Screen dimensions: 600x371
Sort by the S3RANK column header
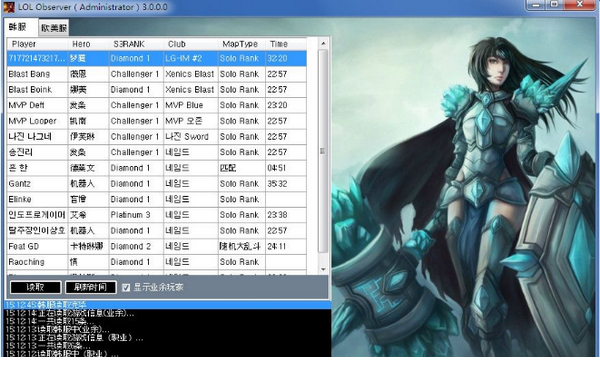(x=136, y=44)
